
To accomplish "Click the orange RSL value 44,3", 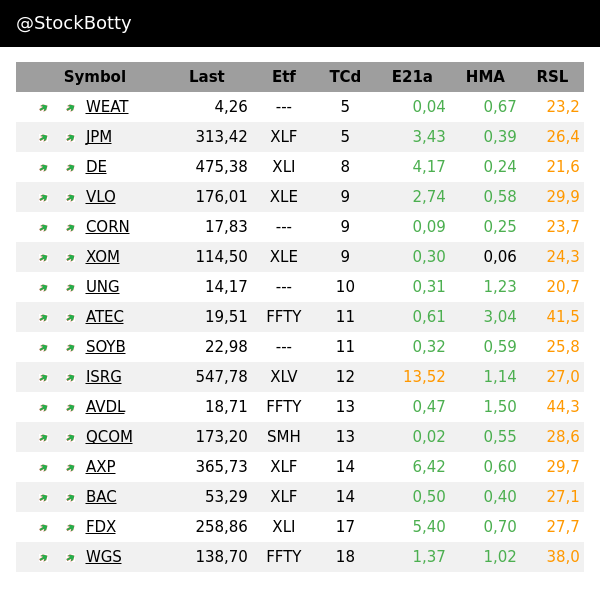I will (563, 407).
